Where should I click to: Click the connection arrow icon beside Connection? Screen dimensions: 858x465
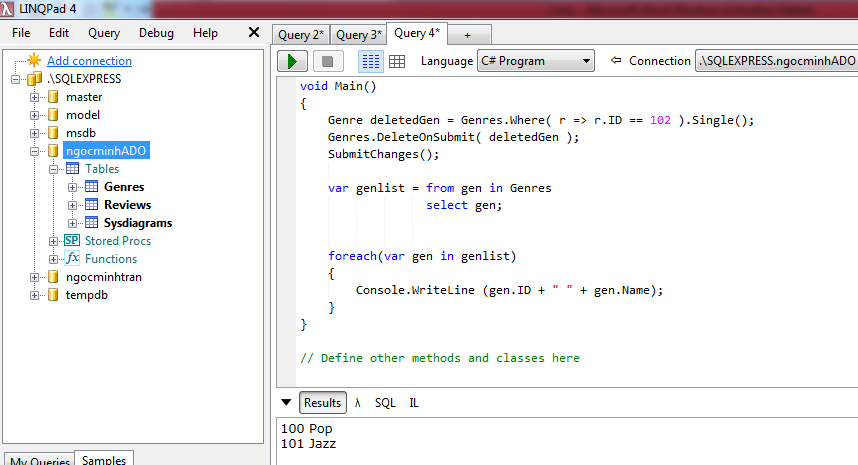tap(616, 60)
